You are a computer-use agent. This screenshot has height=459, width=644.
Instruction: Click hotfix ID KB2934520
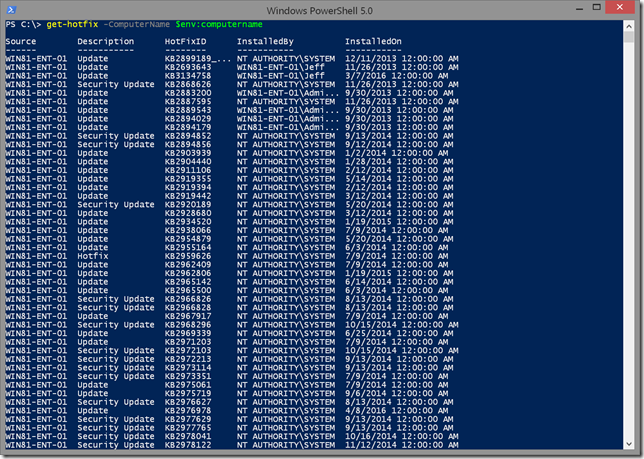(x=188, y=222)
